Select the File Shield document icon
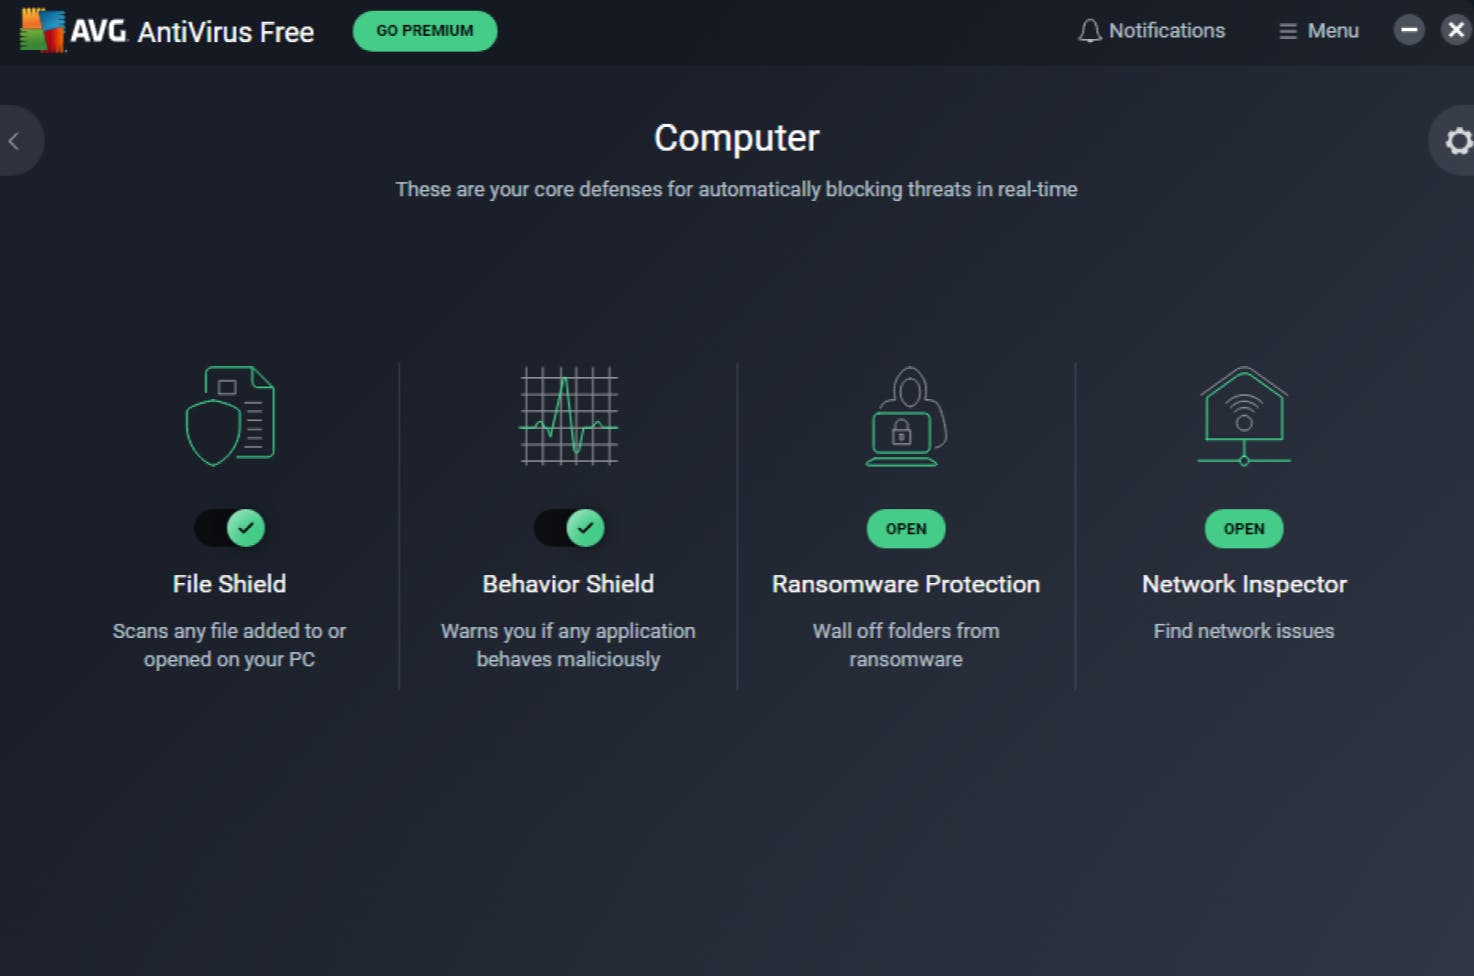The width and height of the screenshot is (1474, 976). pos(230,415)
